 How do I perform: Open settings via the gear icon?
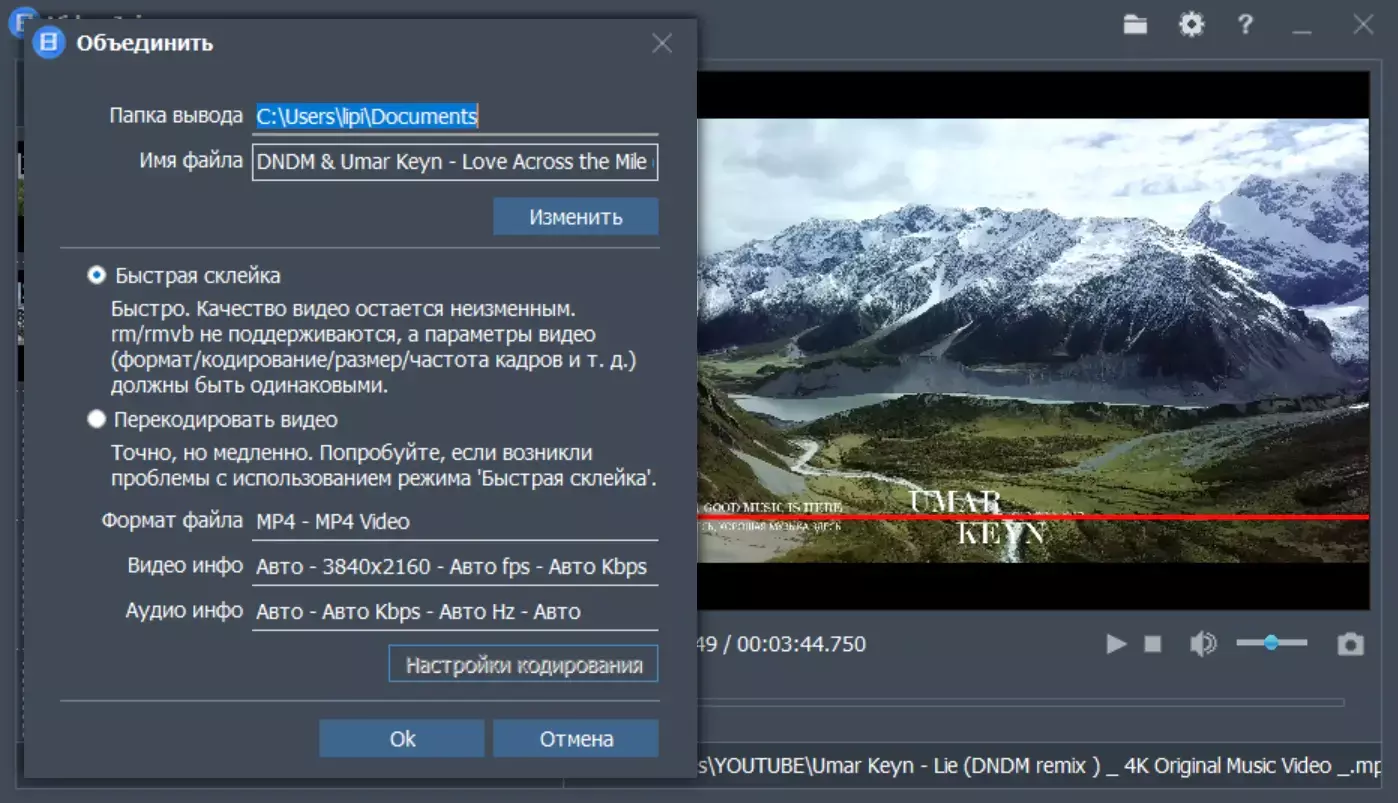(x=1191, y=25)
